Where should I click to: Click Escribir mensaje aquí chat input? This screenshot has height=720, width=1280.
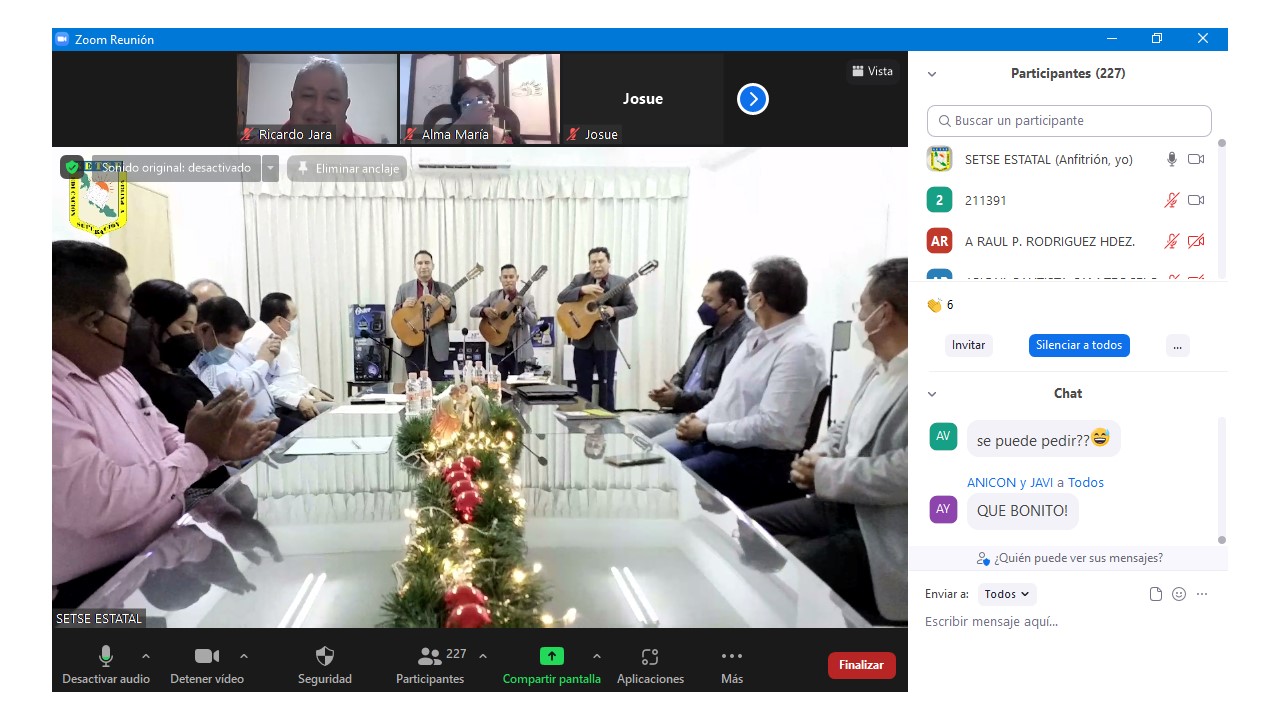click(1070, 622)
